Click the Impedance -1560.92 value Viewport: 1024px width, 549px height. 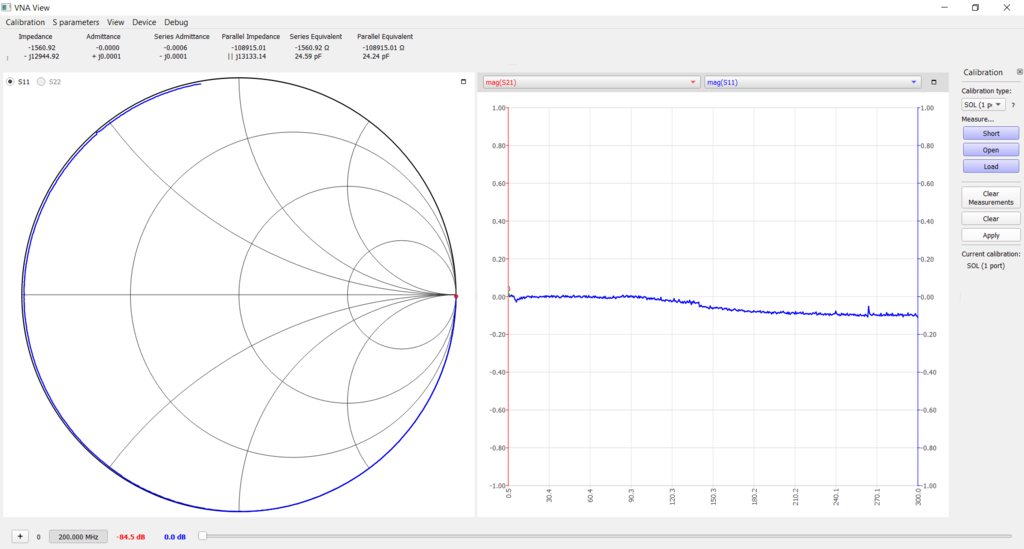point(42,48)
